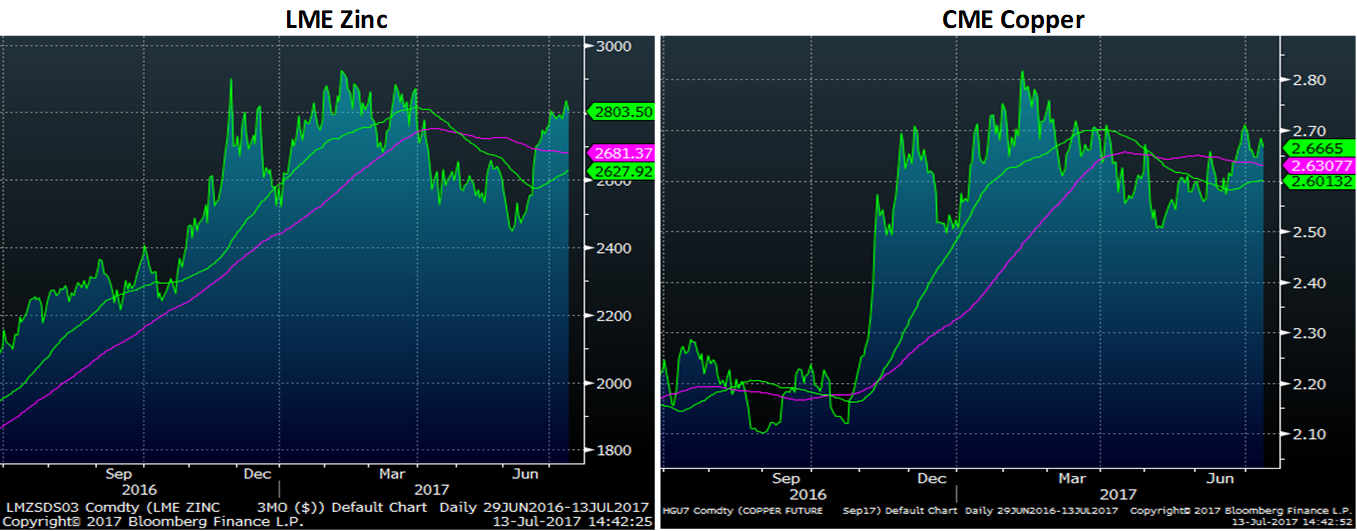Image resolution: width=1357 pixels, height=531 pixels.
Task: Select the green 2803.50 zinc price tag
Action: (622, 112)
